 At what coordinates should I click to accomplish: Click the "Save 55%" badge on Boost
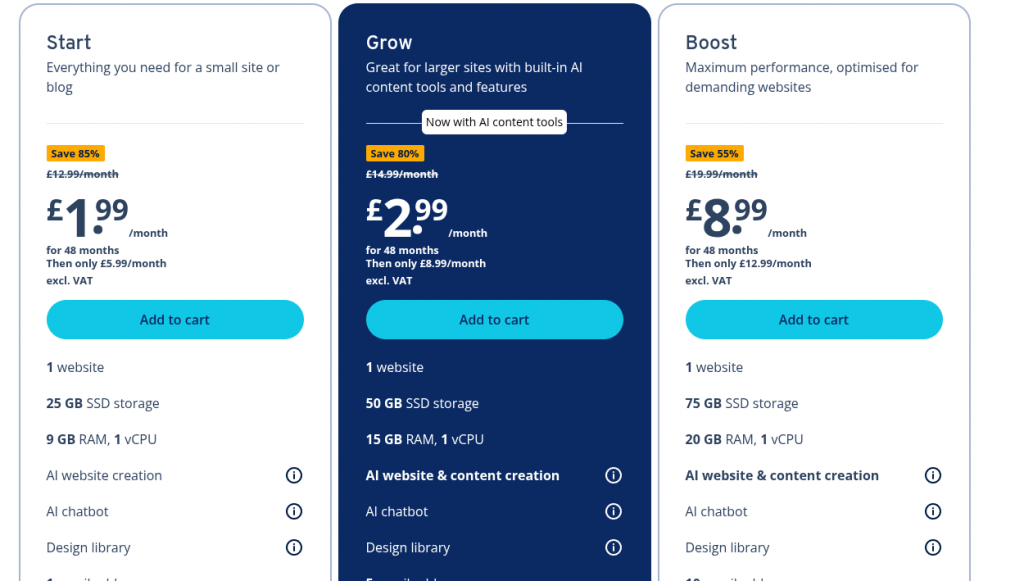[713, 154]
